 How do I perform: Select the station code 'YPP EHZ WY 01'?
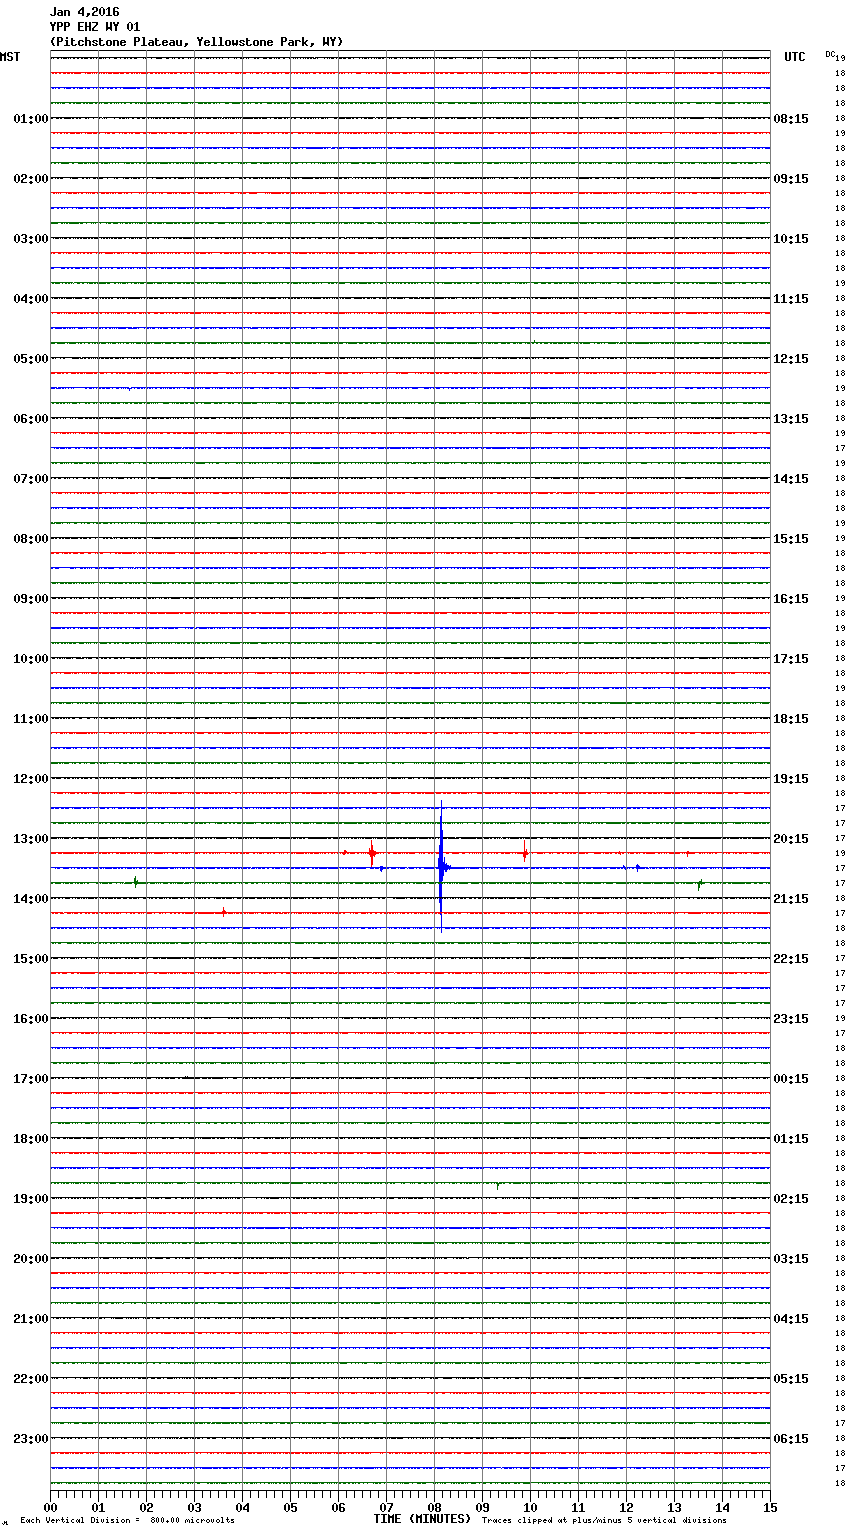[x=95, y=27]
